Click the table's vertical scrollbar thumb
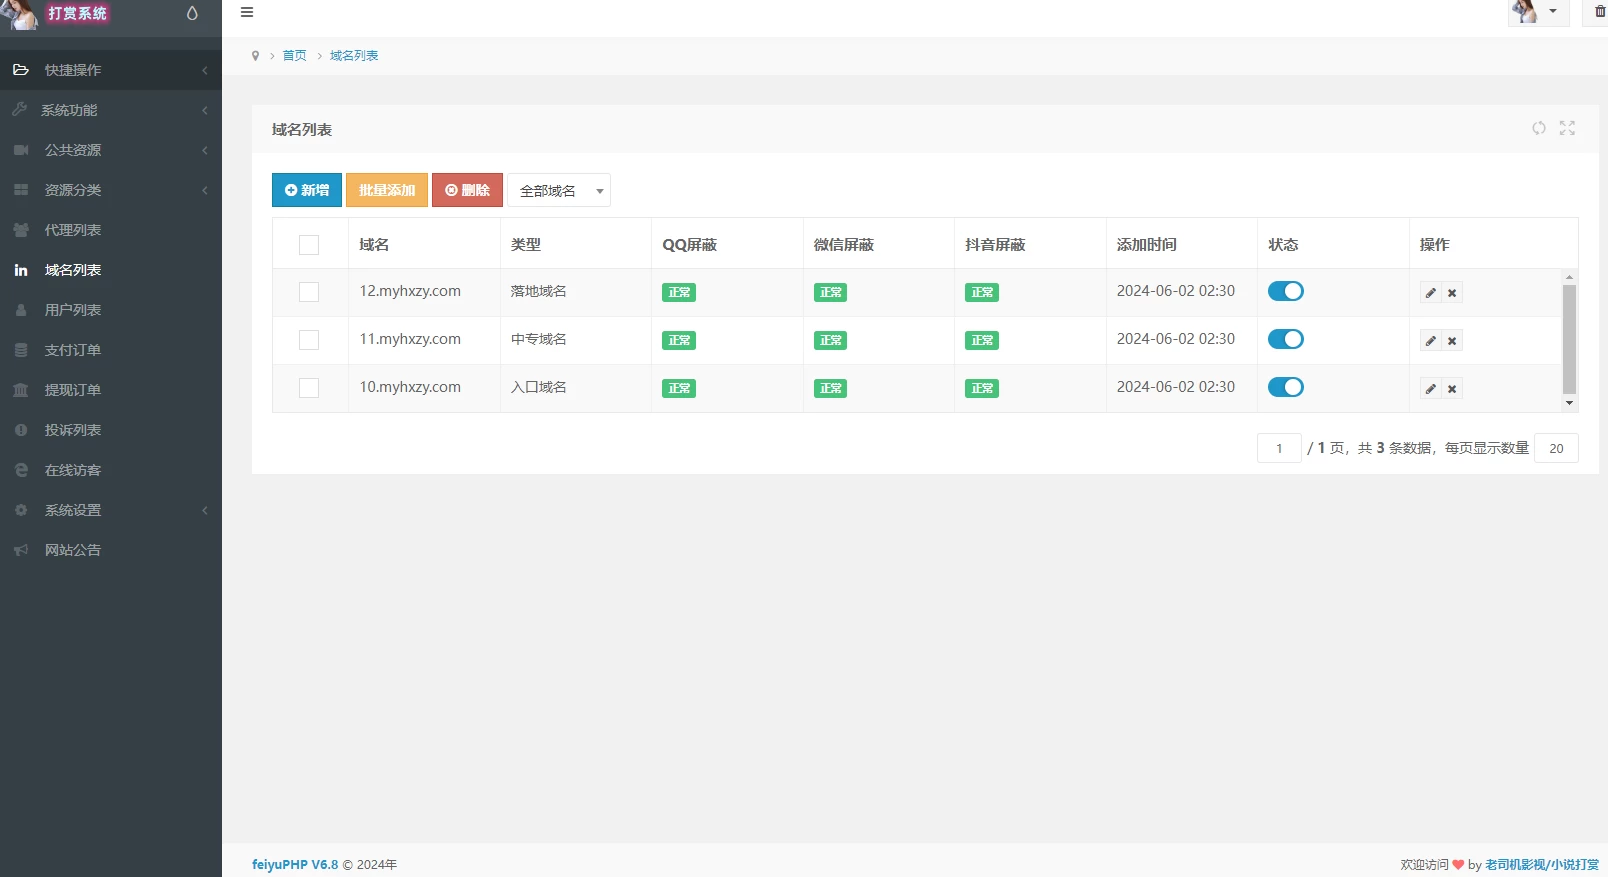Viewport: 1608px width, 877px height. coord(1569,338)
